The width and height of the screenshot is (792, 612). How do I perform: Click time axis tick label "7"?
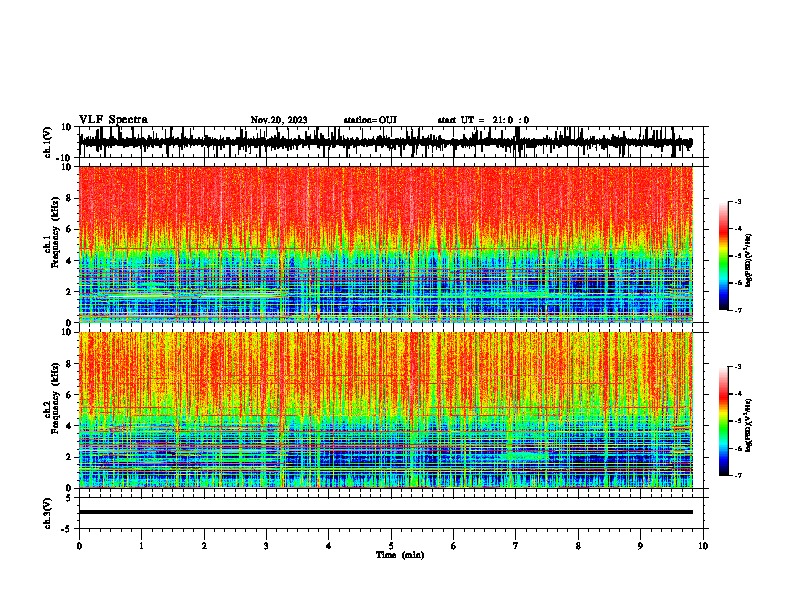click(x=516, y=546)
